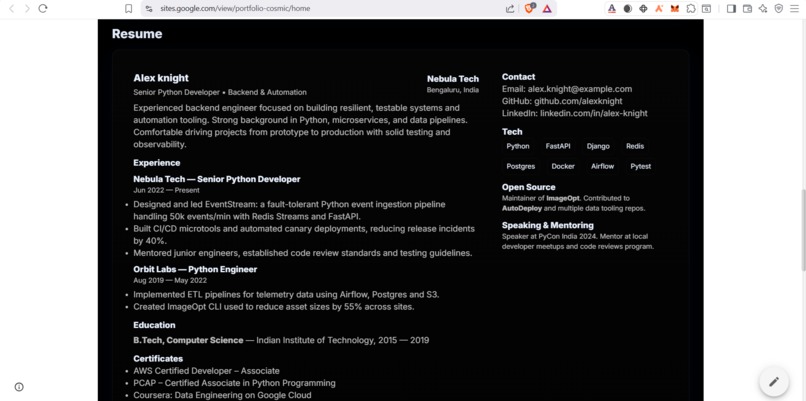Click the Postgres tech tag
This screenshot has height=401, width=806.
pos(521,166)
